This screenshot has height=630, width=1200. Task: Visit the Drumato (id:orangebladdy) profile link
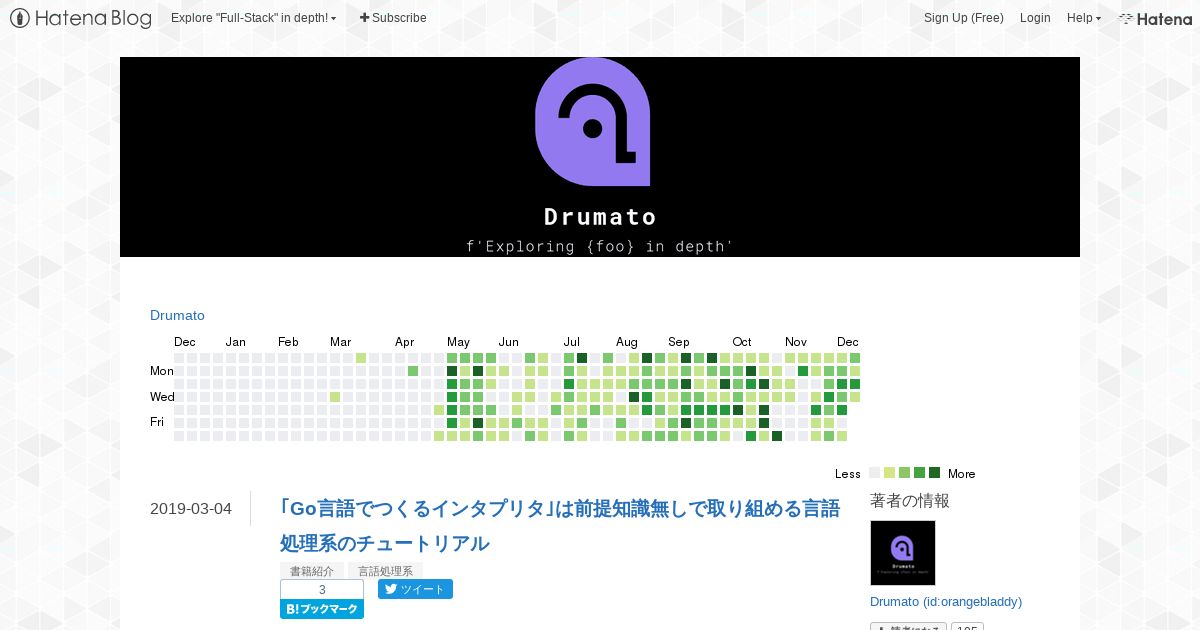click(946, 601)
